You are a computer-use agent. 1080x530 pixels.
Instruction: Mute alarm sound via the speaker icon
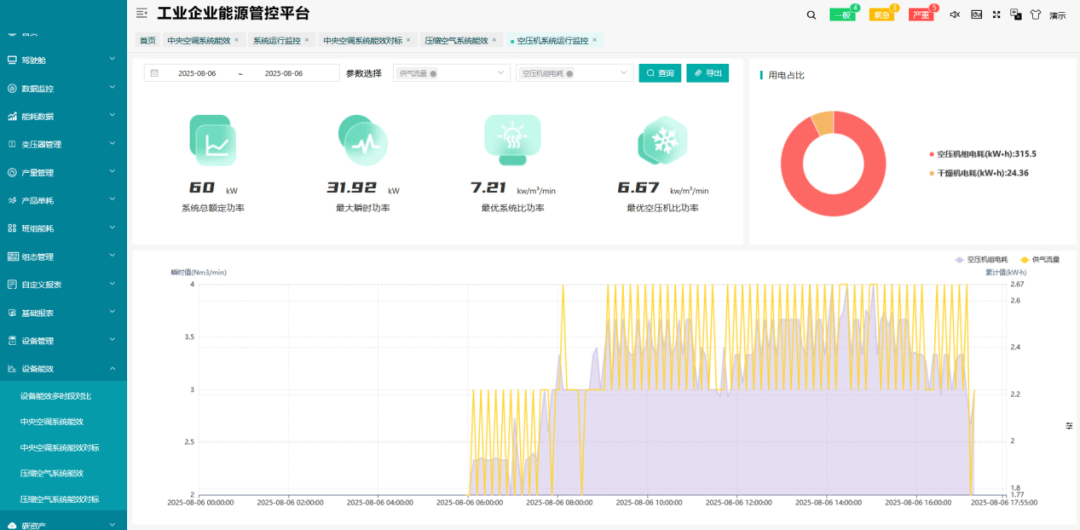click(x=954, y=15)
